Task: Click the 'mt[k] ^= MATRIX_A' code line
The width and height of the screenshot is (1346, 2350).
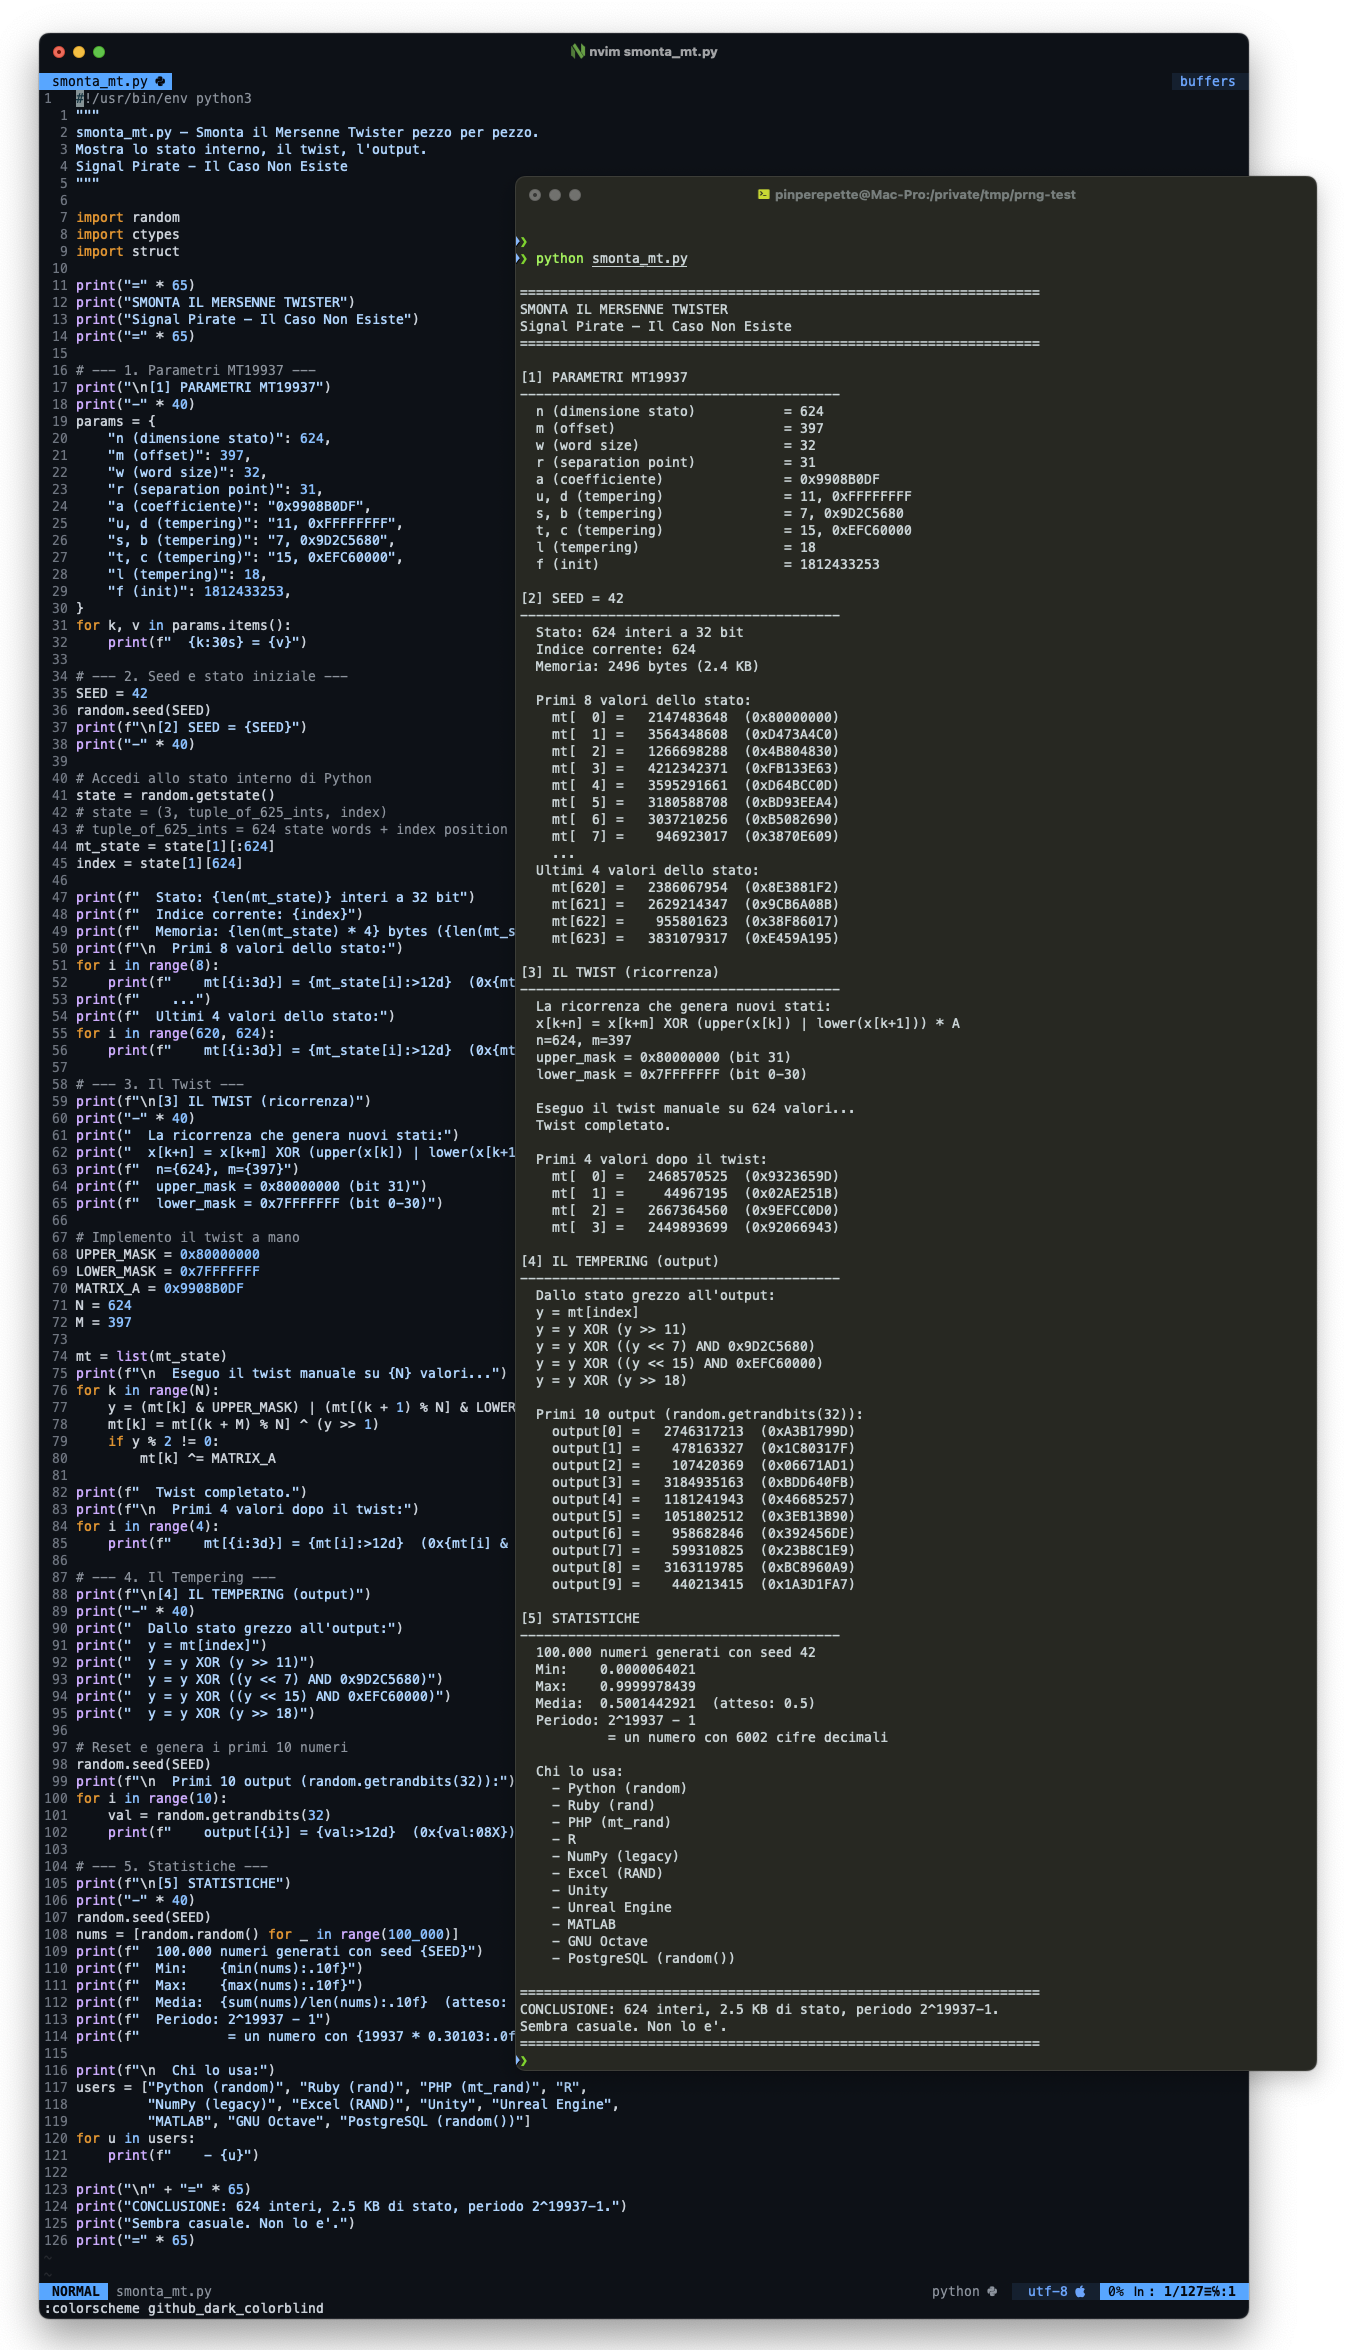Action: pos(208,1458)
